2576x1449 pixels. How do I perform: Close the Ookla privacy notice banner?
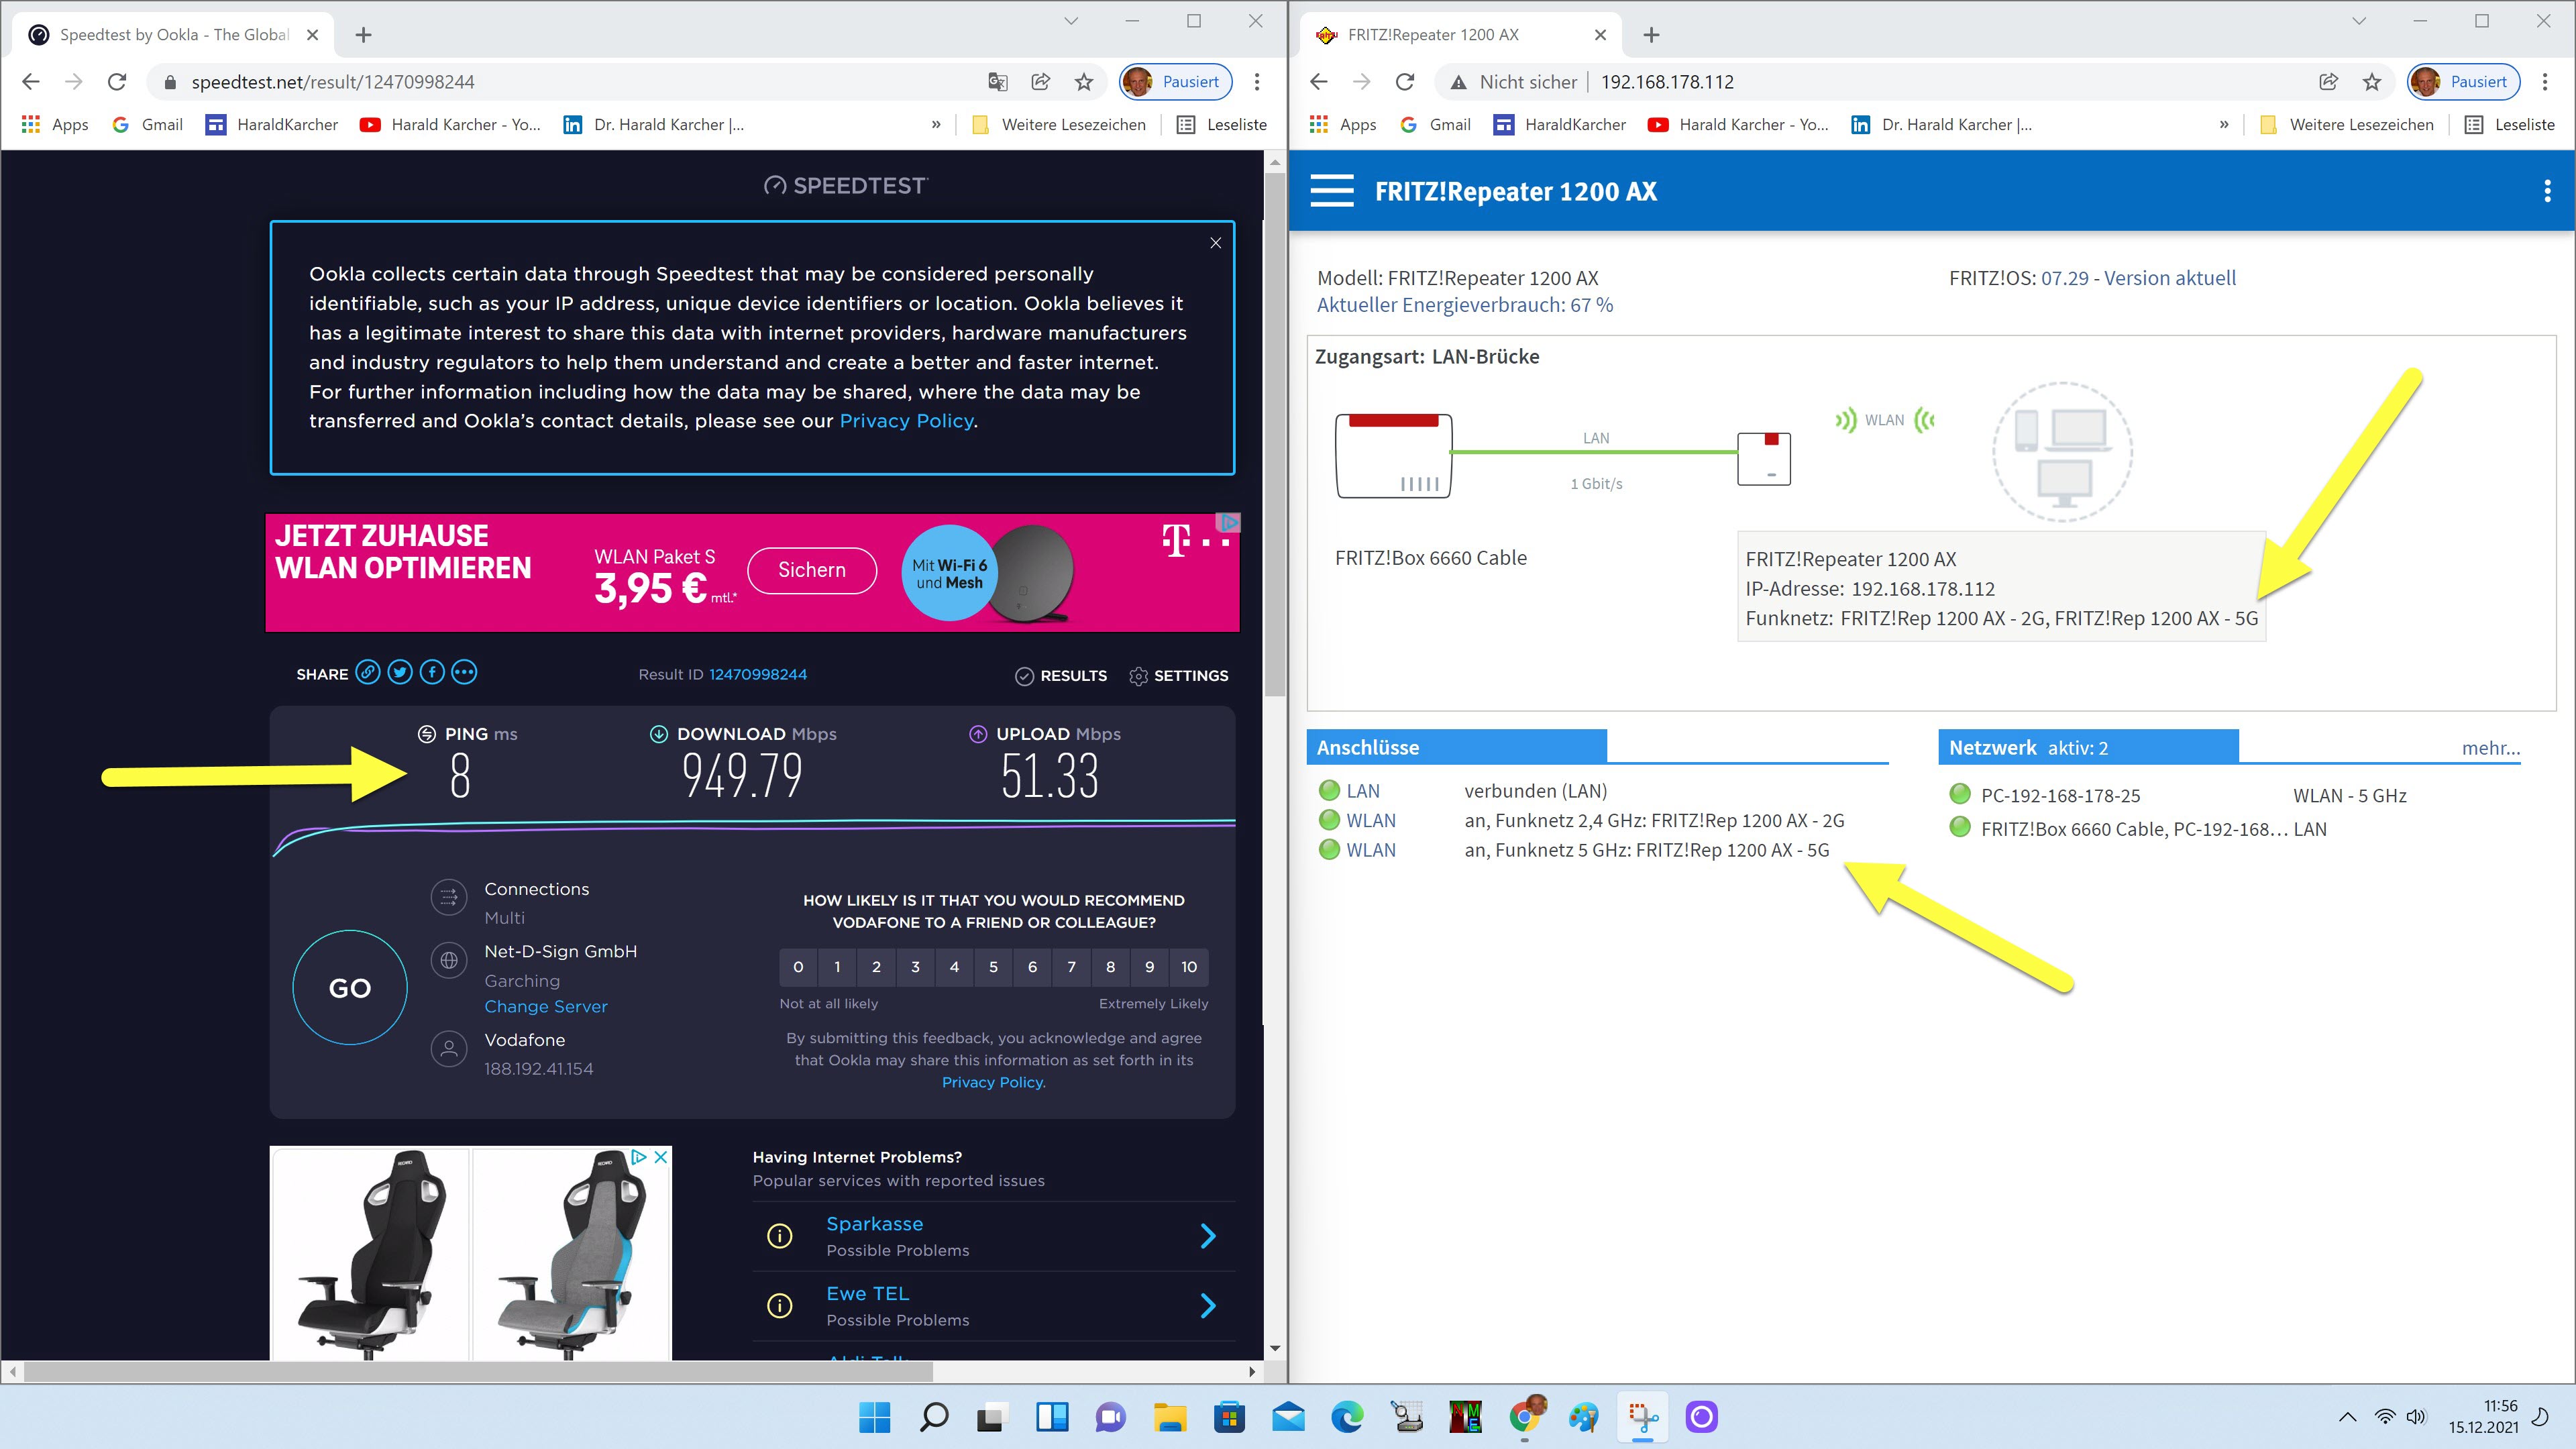click(x=1215, y=243)
